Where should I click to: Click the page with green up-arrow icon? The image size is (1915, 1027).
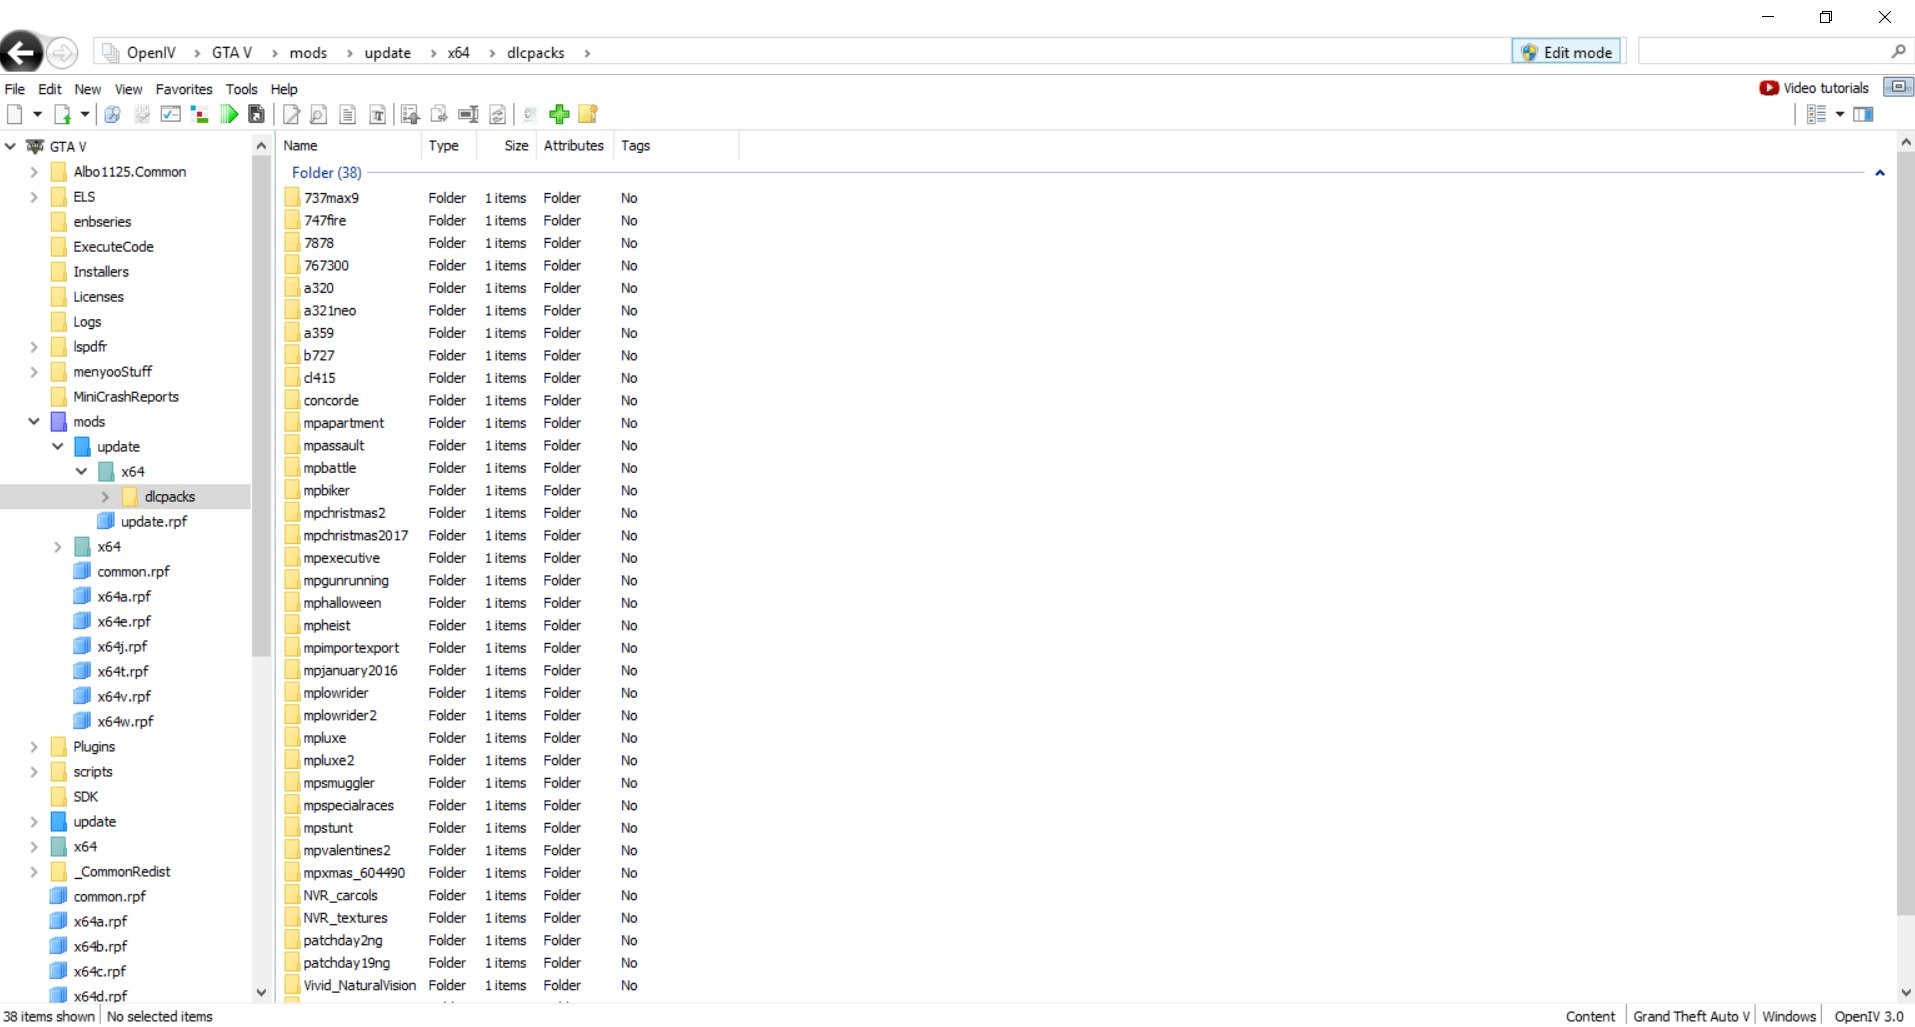pyautogui.click(x=62, y=115)
